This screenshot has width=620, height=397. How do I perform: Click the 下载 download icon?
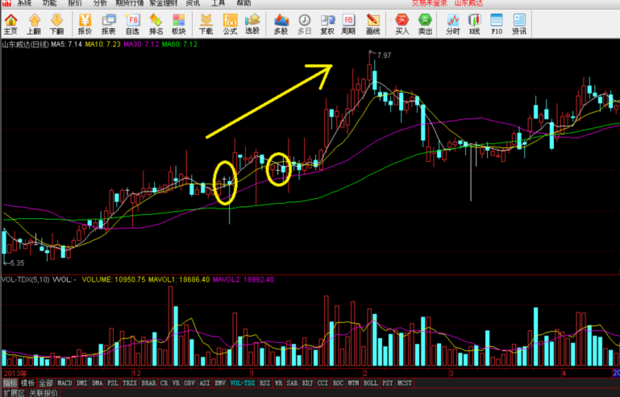206,24
